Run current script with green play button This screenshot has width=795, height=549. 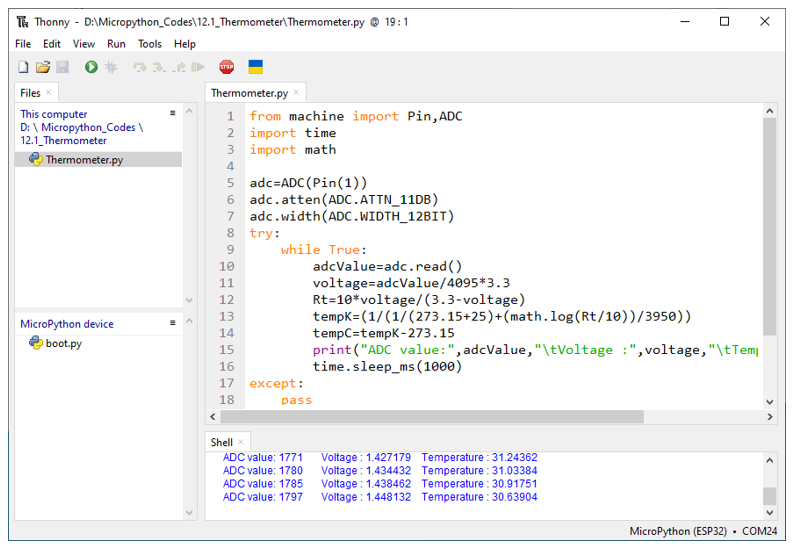[x=91, y=67]
